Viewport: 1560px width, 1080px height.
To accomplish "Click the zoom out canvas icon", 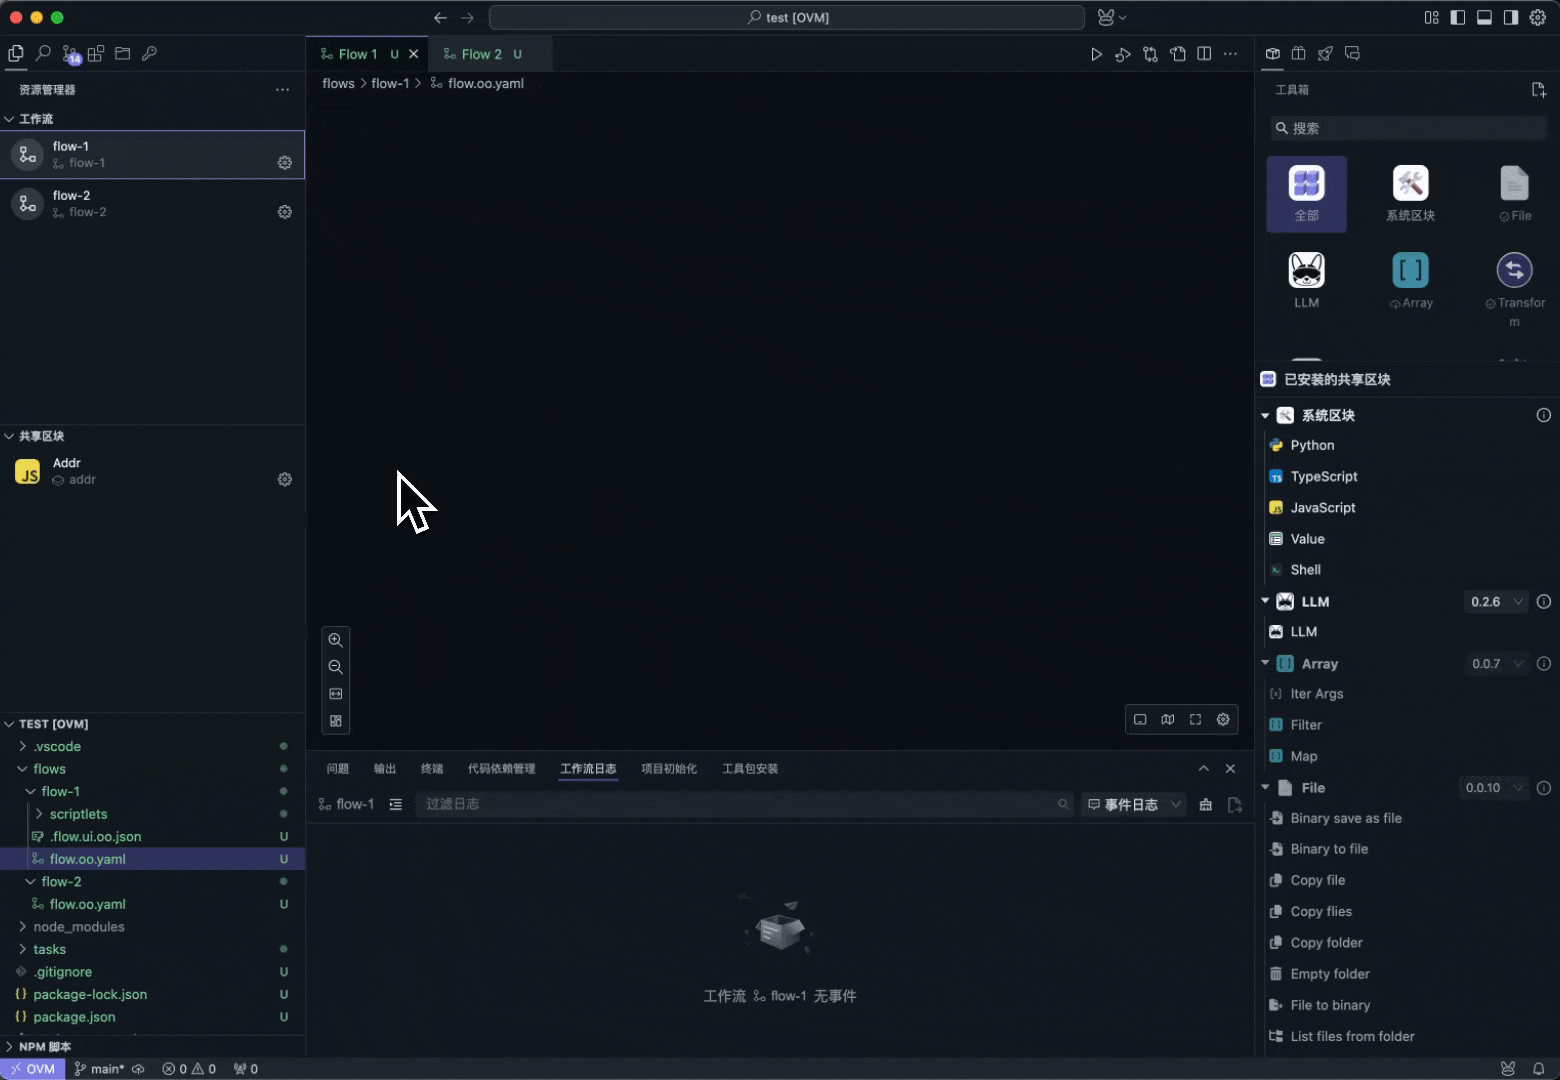I will [336, 667].
